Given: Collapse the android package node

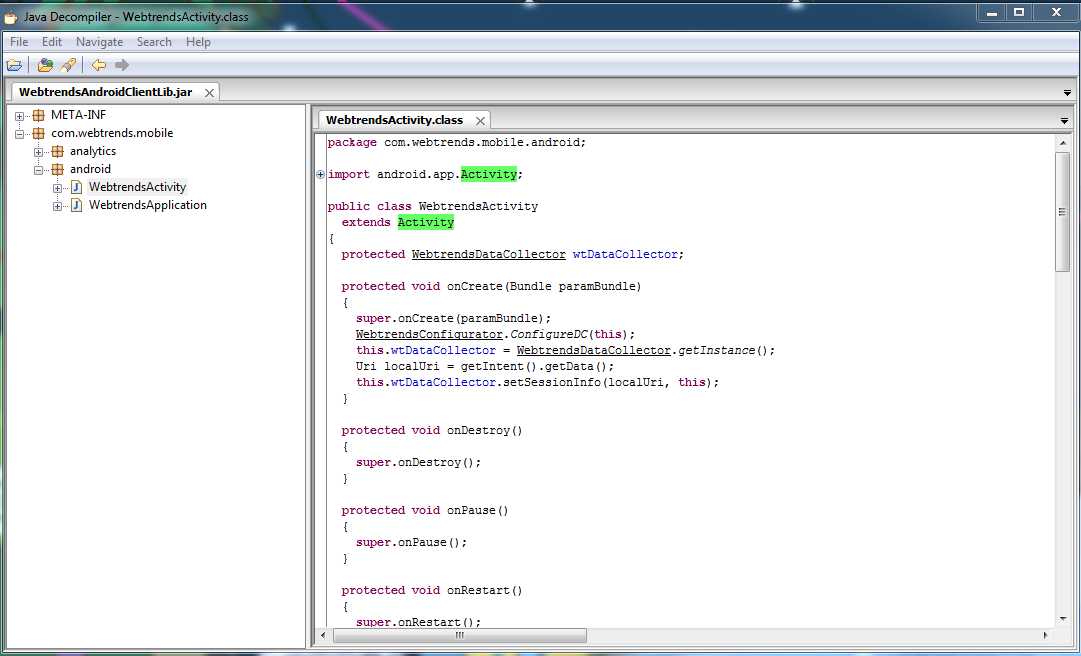Looking at the screenshot, I should (39, 170).
